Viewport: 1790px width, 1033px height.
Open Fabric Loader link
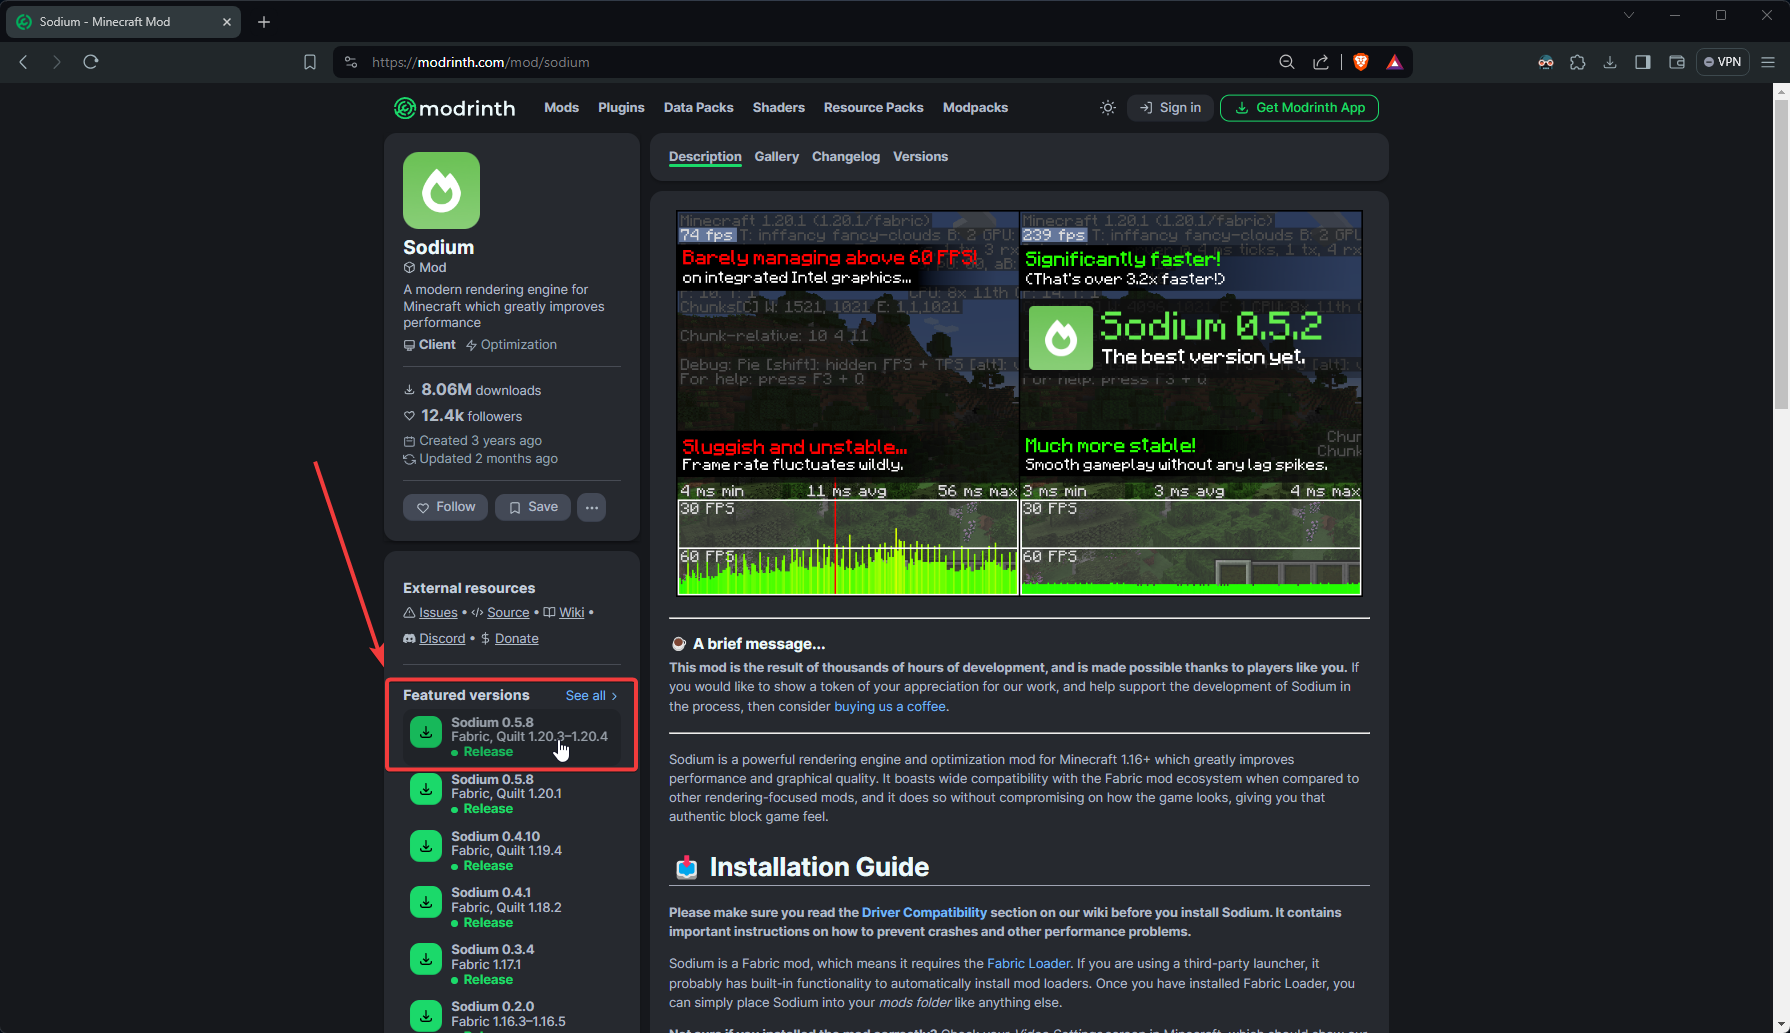[1028, 964]
